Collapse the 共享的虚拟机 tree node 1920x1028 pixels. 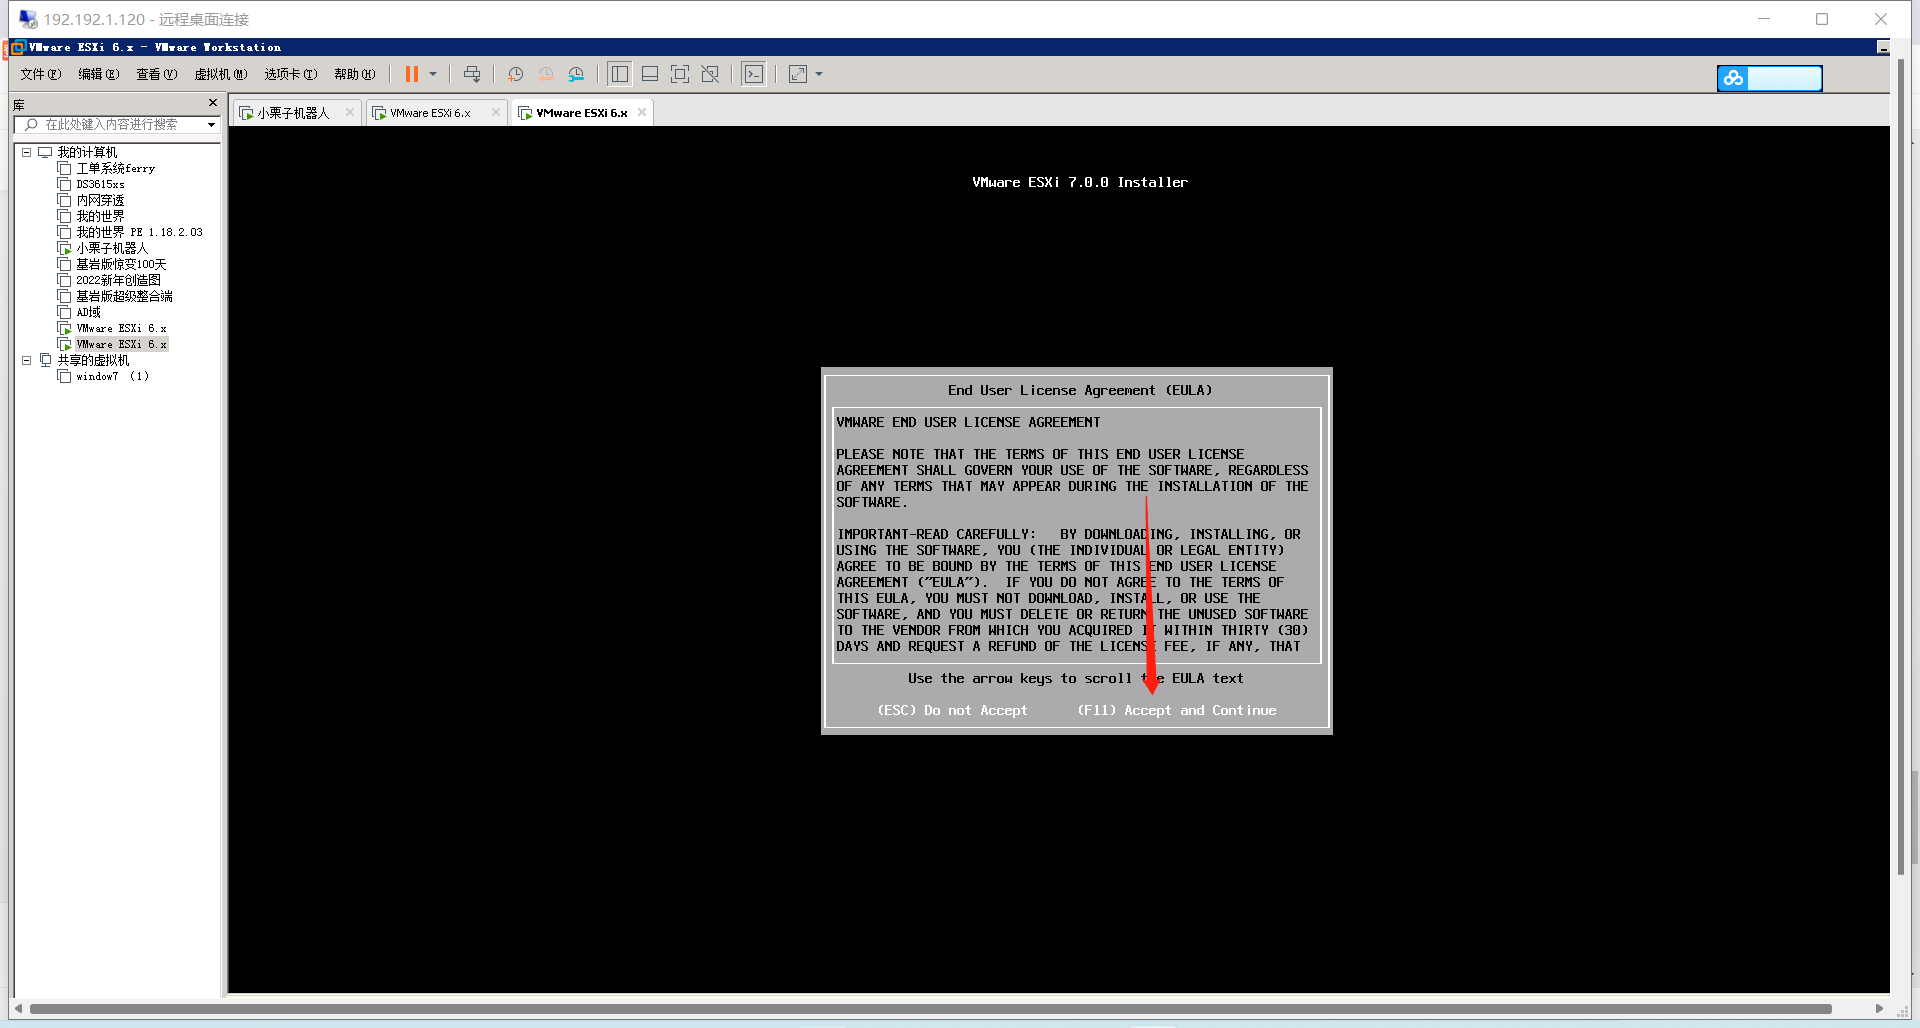pos(27,361)
